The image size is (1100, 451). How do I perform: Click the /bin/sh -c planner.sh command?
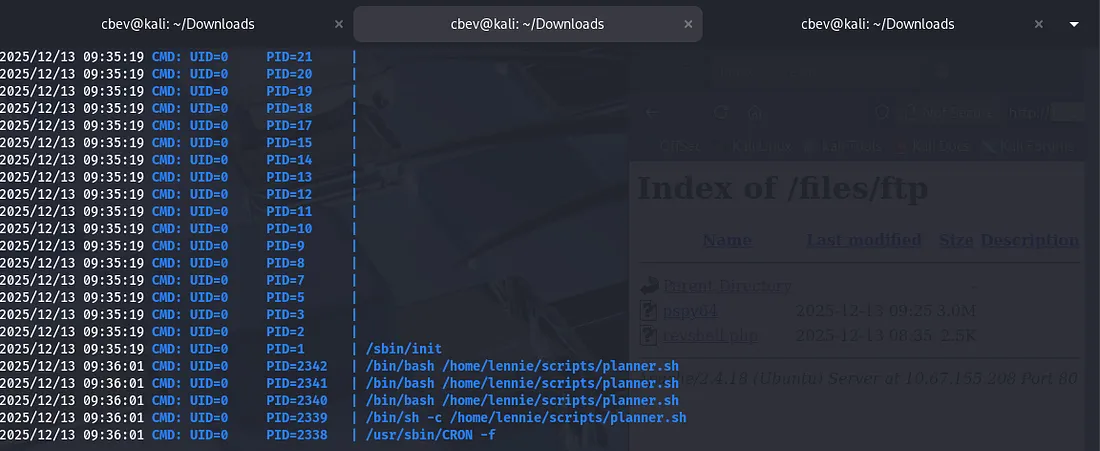point(526,417)
